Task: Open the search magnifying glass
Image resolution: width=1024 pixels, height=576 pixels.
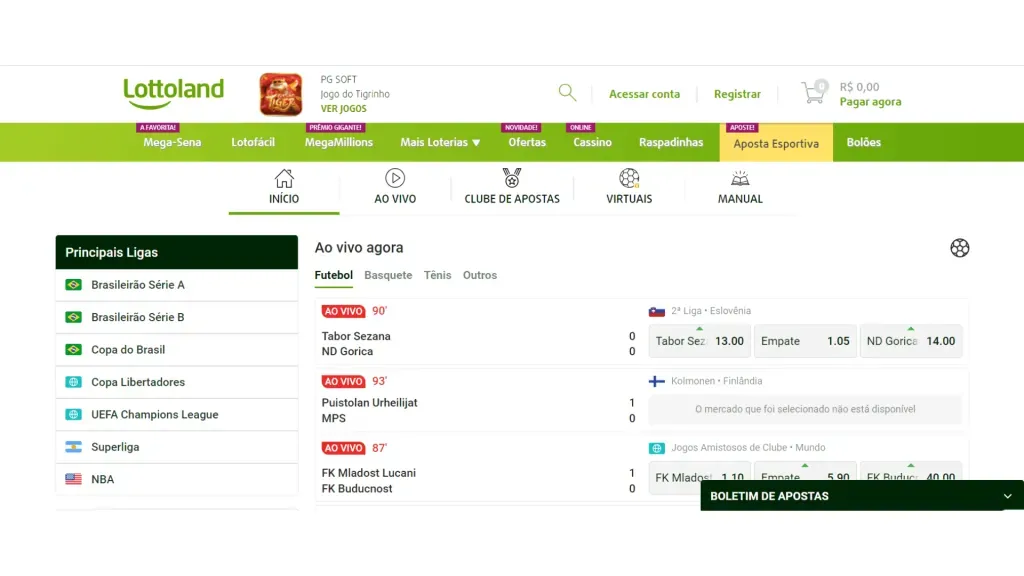Action: (x=567, y=91)
